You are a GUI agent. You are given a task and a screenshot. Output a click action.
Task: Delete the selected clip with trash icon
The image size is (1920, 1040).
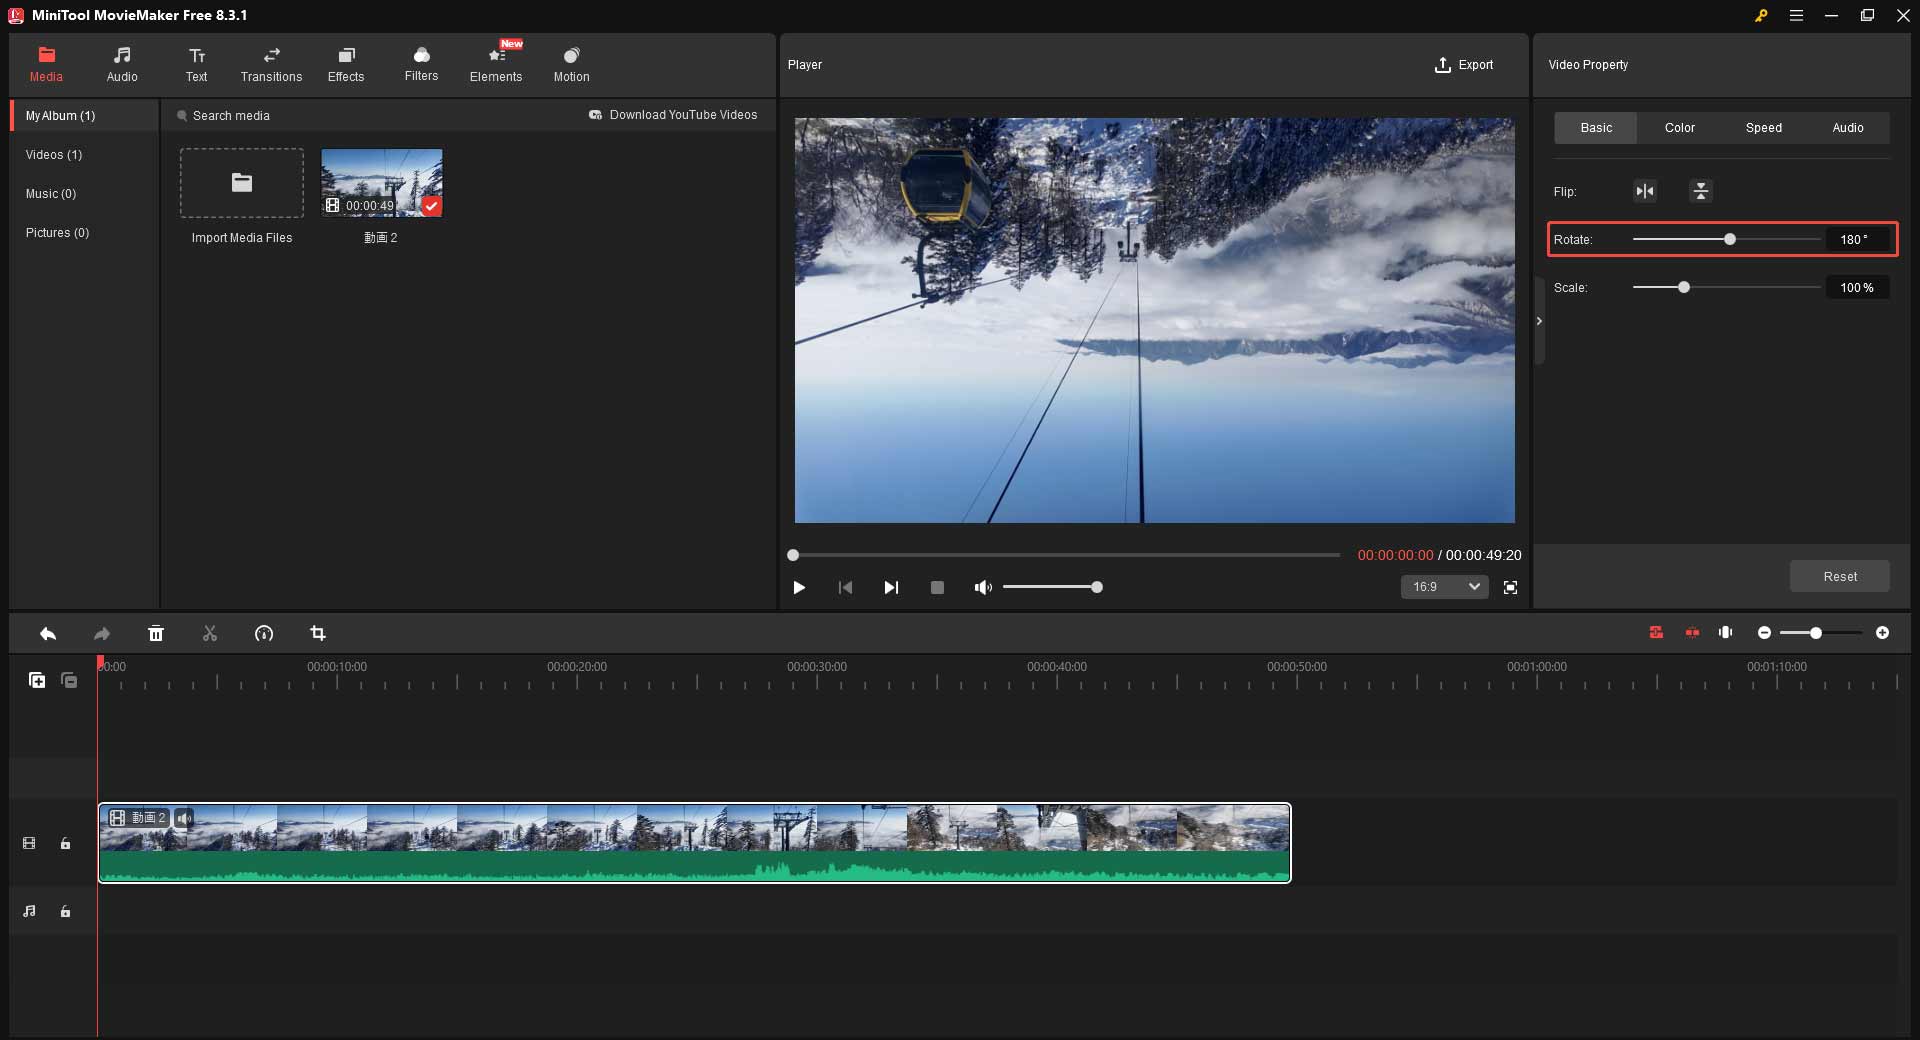click(x=156, y=633)
